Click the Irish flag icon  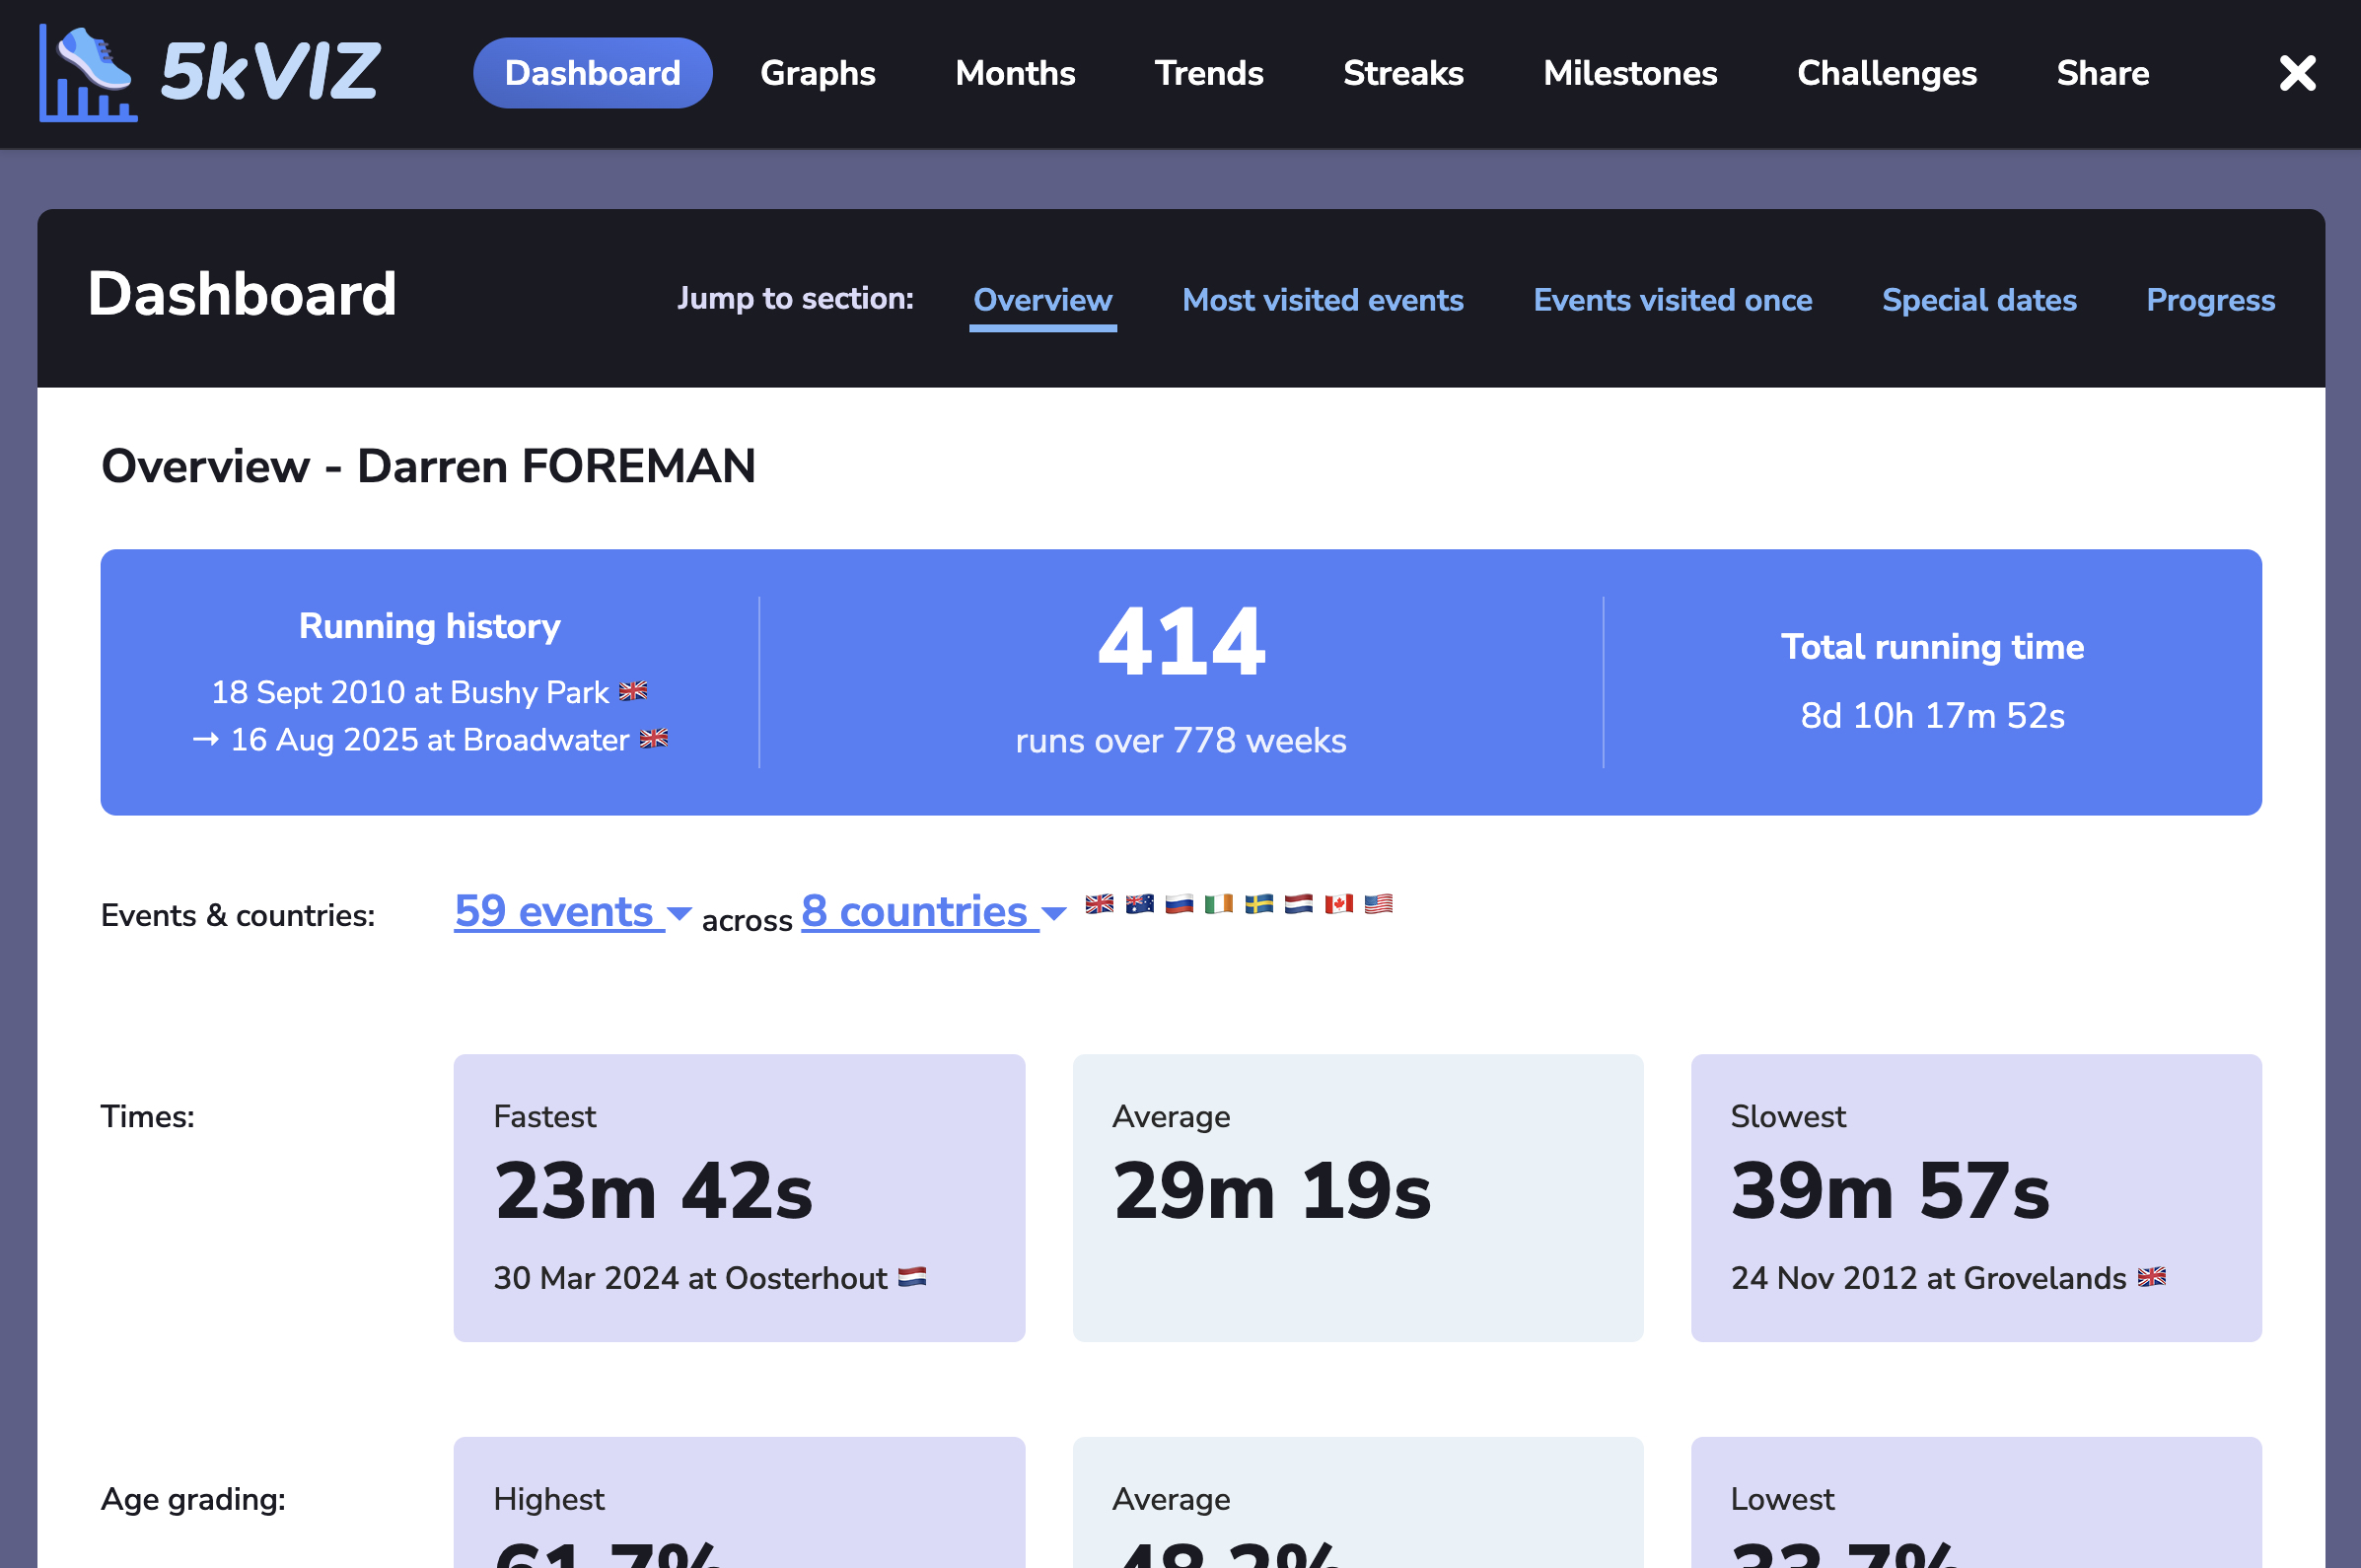[x=1218, y=905]
